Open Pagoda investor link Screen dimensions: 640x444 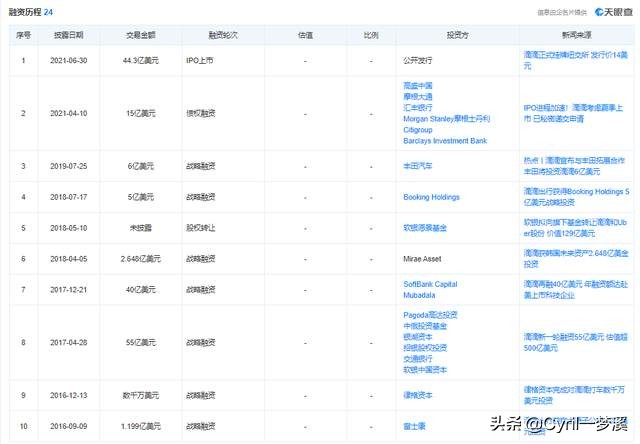click(430, 315)
